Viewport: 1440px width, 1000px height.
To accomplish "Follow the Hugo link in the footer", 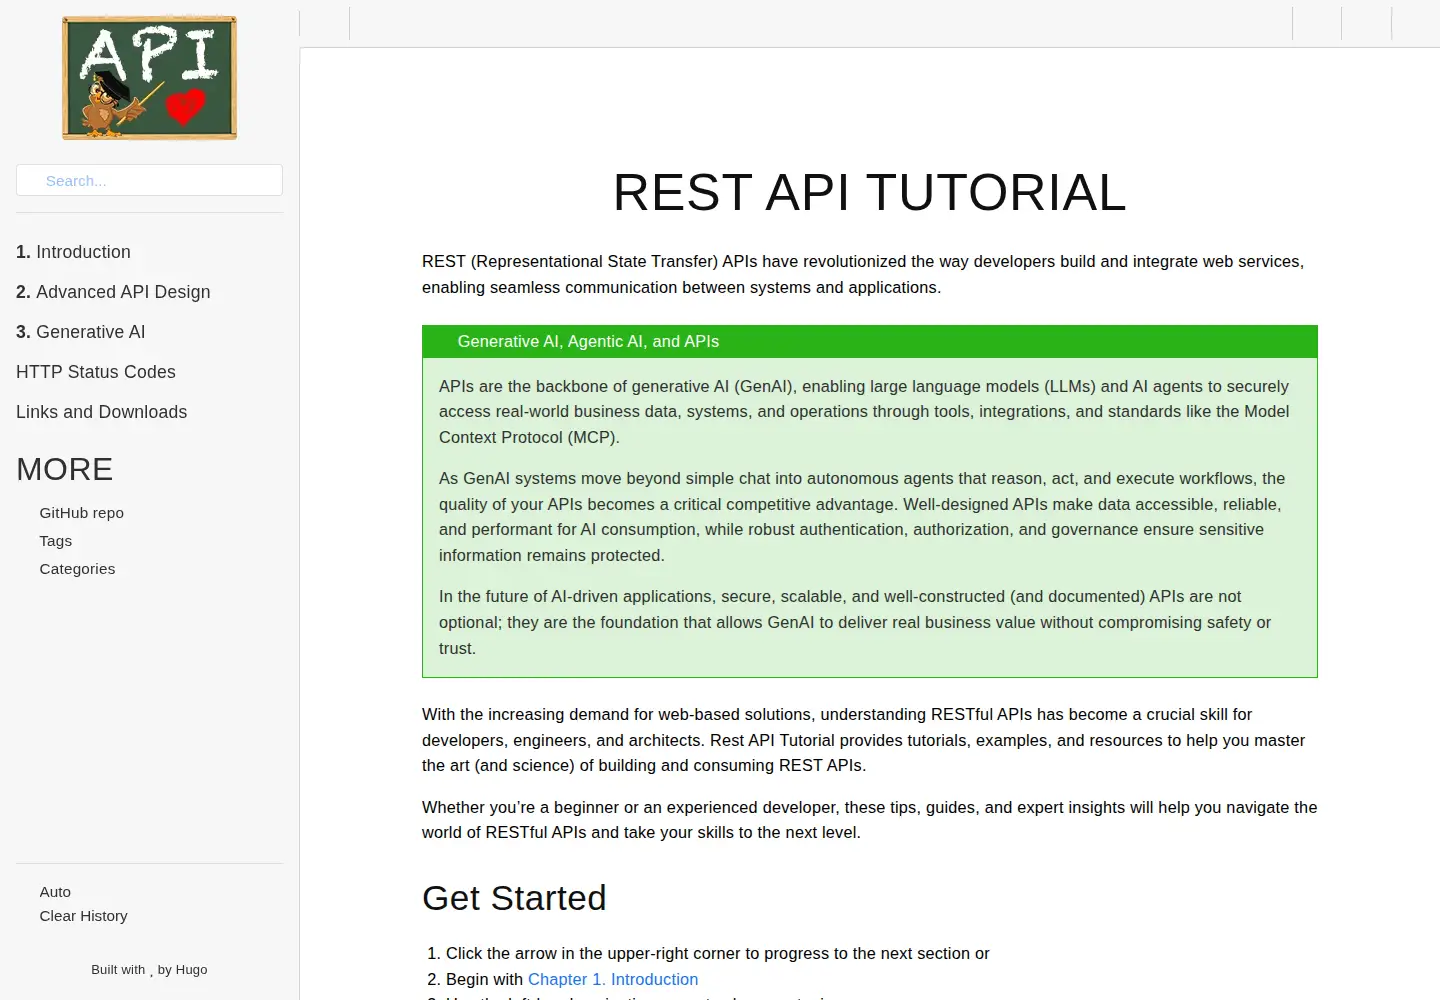I will [191, 970].
